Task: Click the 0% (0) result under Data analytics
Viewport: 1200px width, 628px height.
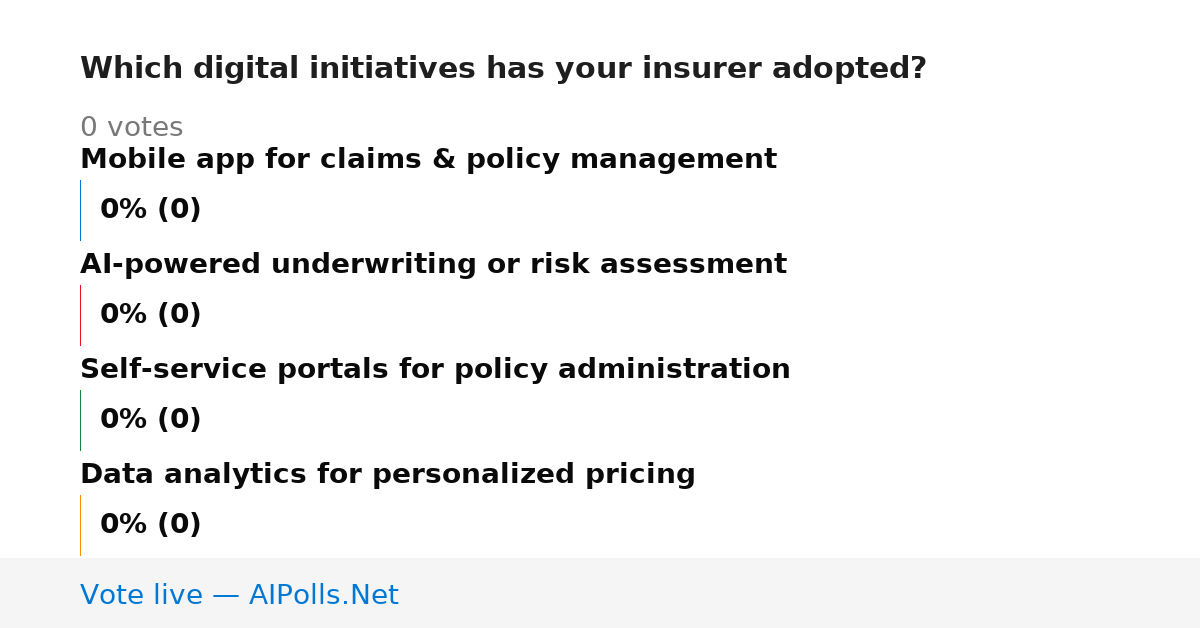Action: pyautogui.click(x=151, y=525)
